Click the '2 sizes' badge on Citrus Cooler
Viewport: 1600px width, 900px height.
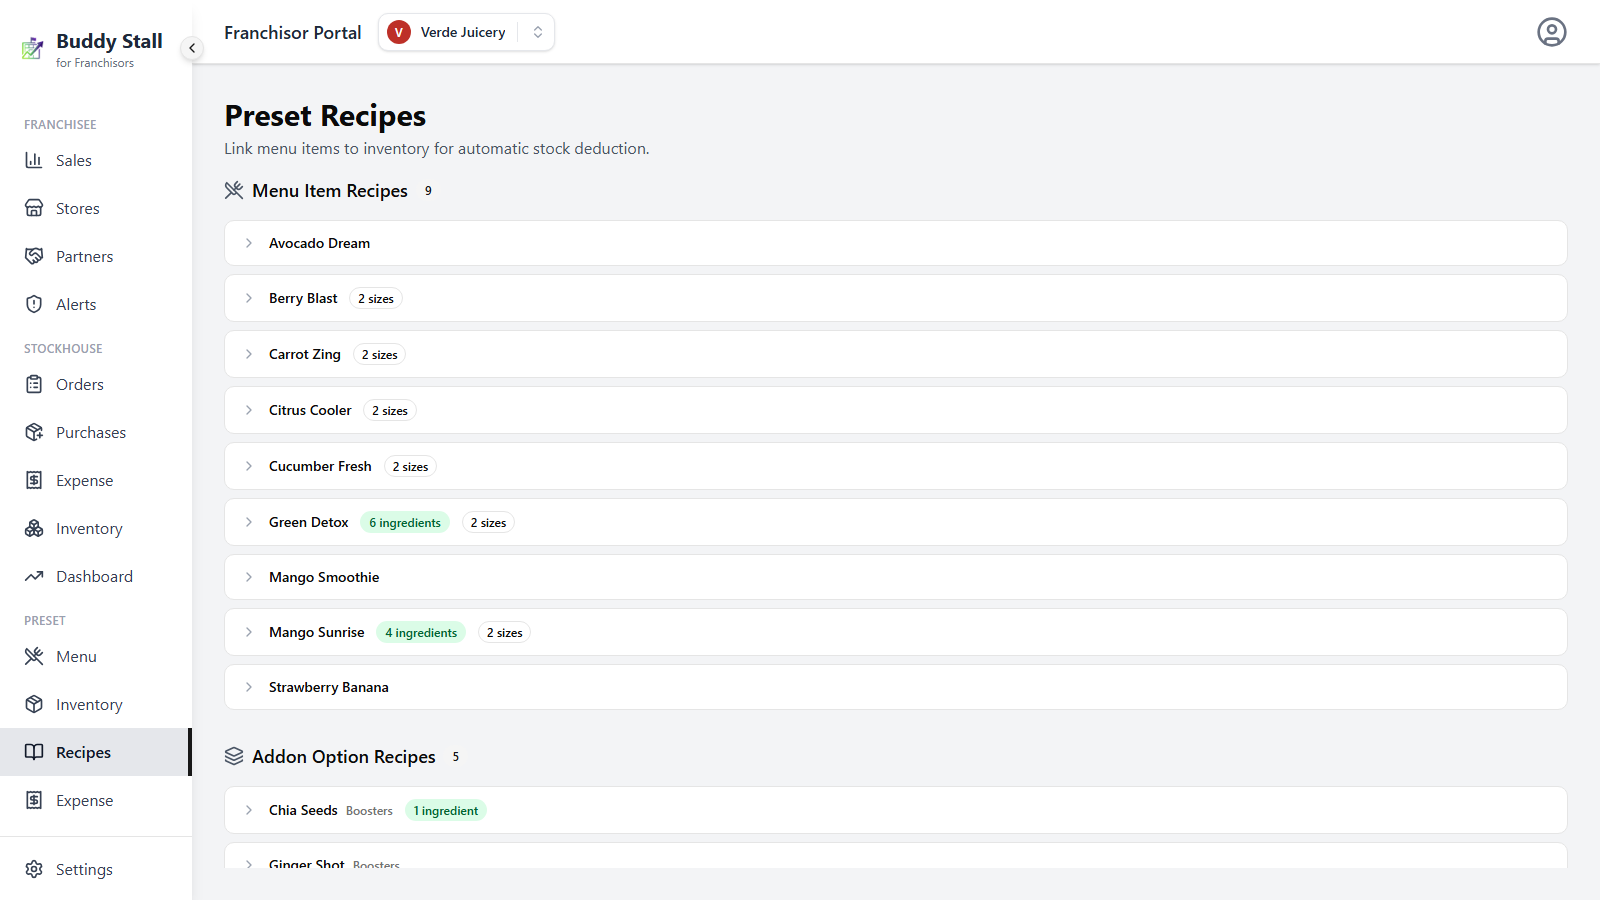click(x=390, y=410)
